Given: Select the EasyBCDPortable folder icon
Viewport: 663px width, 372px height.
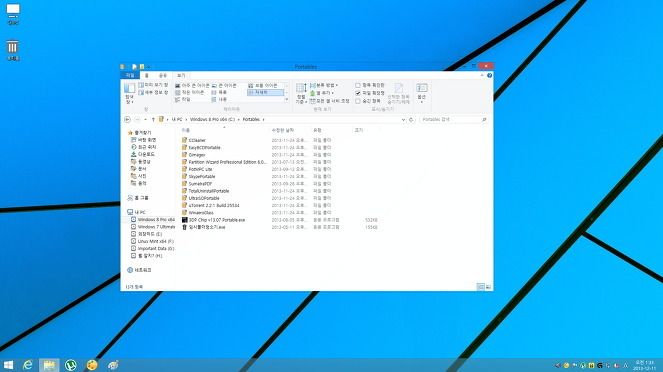Looking at the screenshot, I should click(184, 148).
